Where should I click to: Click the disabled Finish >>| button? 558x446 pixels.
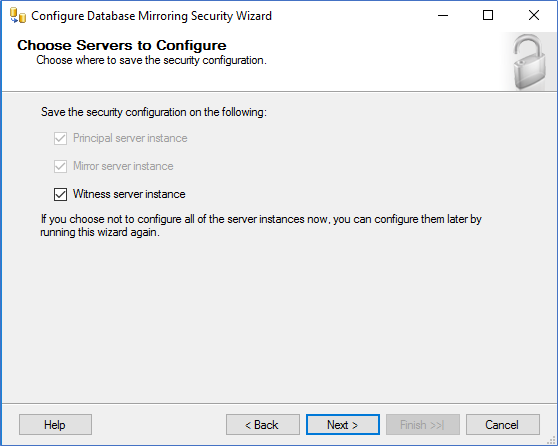[x=423, y=424]
